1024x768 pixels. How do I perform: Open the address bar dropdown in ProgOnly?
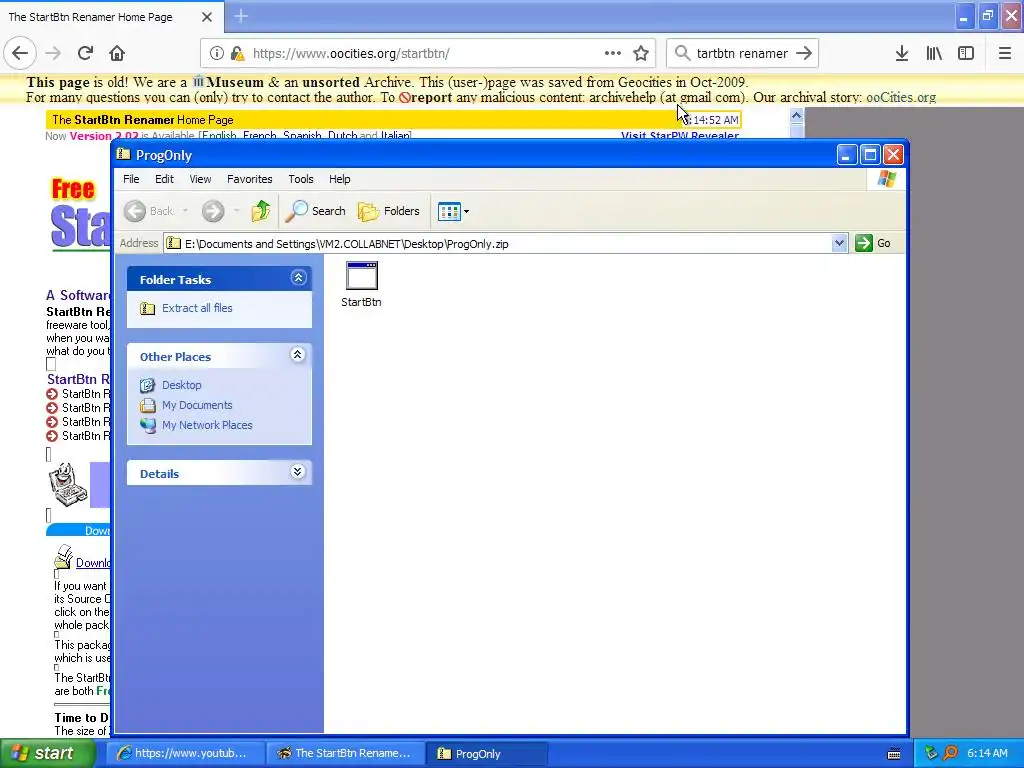click(839, 244)
